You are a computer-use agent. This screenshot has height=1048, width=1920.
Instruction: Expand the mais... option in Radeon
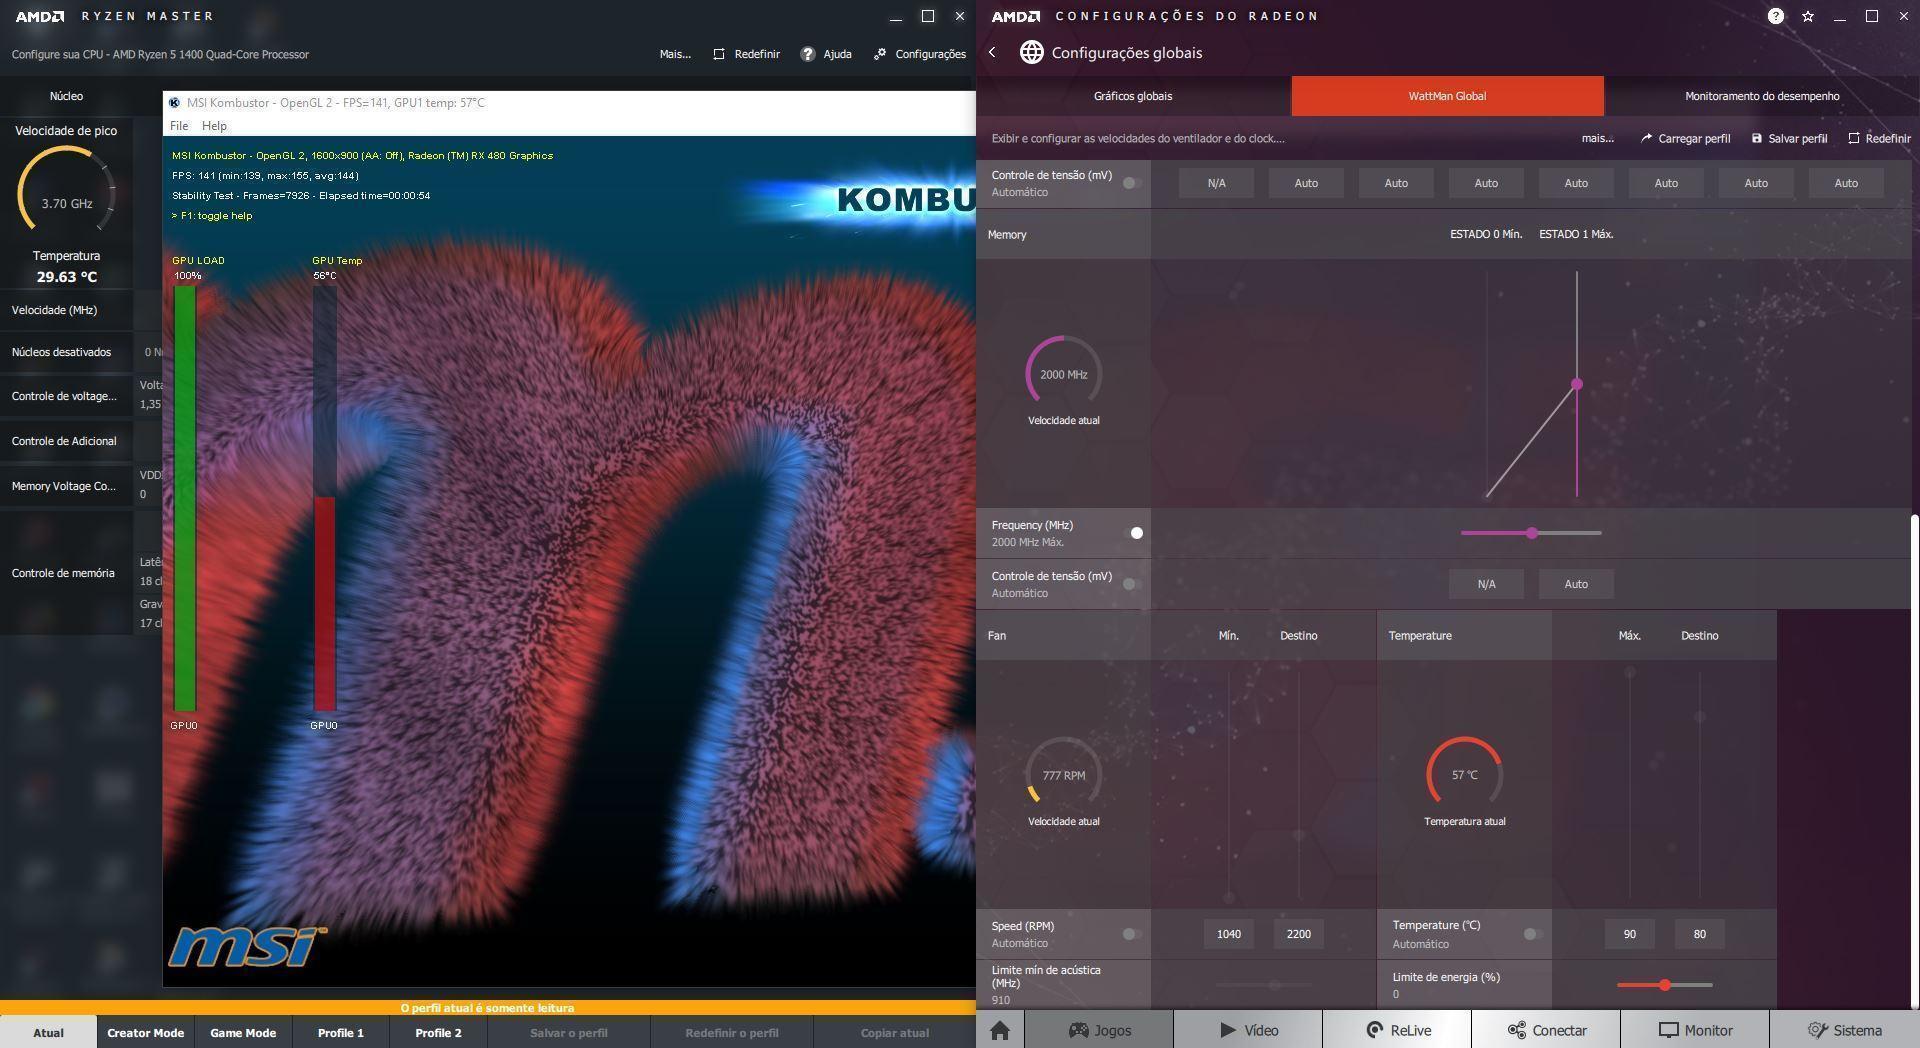click(x=1597, y=138)
